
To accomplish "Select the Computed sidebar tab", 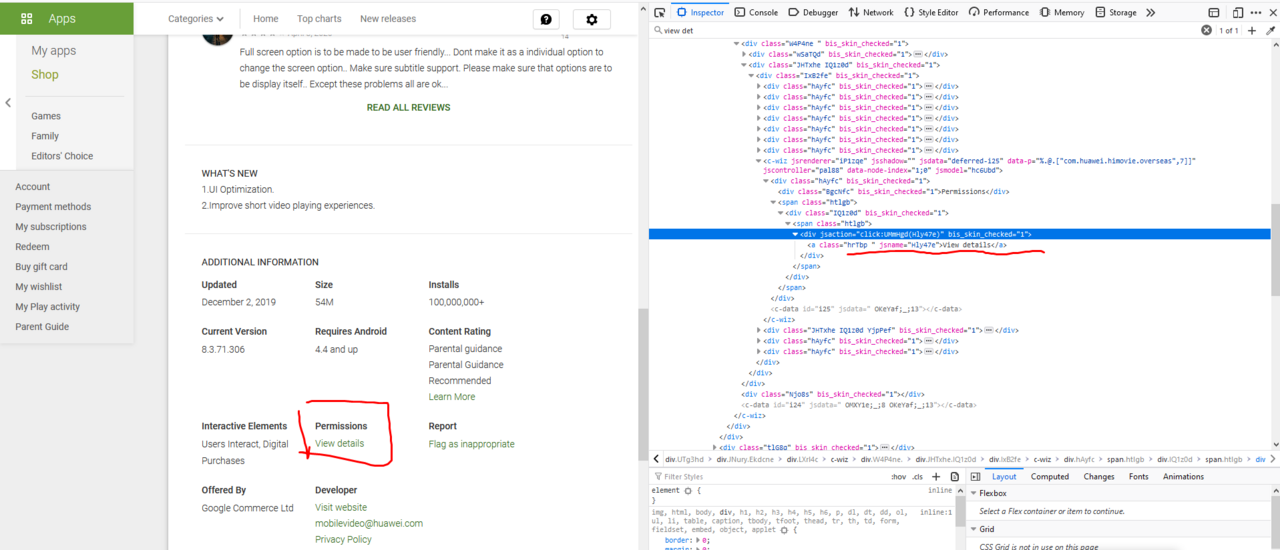I will point(1050,477).
